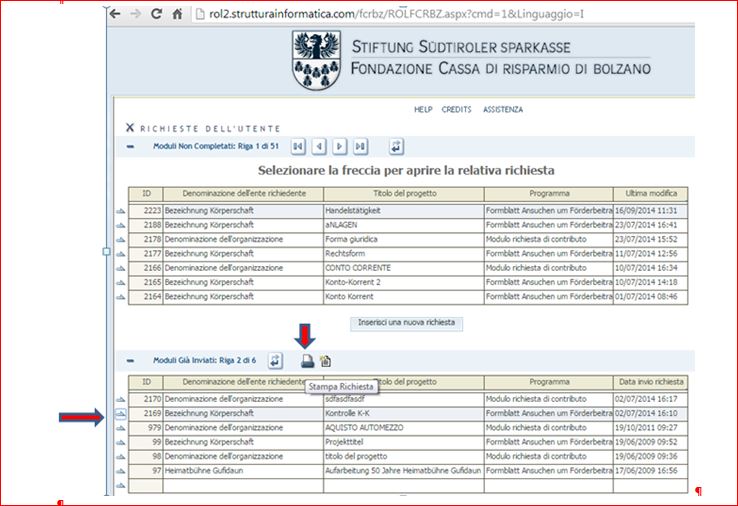
Task: Select sent request 2170 row arrow
Action: click(x=121, y=399)
